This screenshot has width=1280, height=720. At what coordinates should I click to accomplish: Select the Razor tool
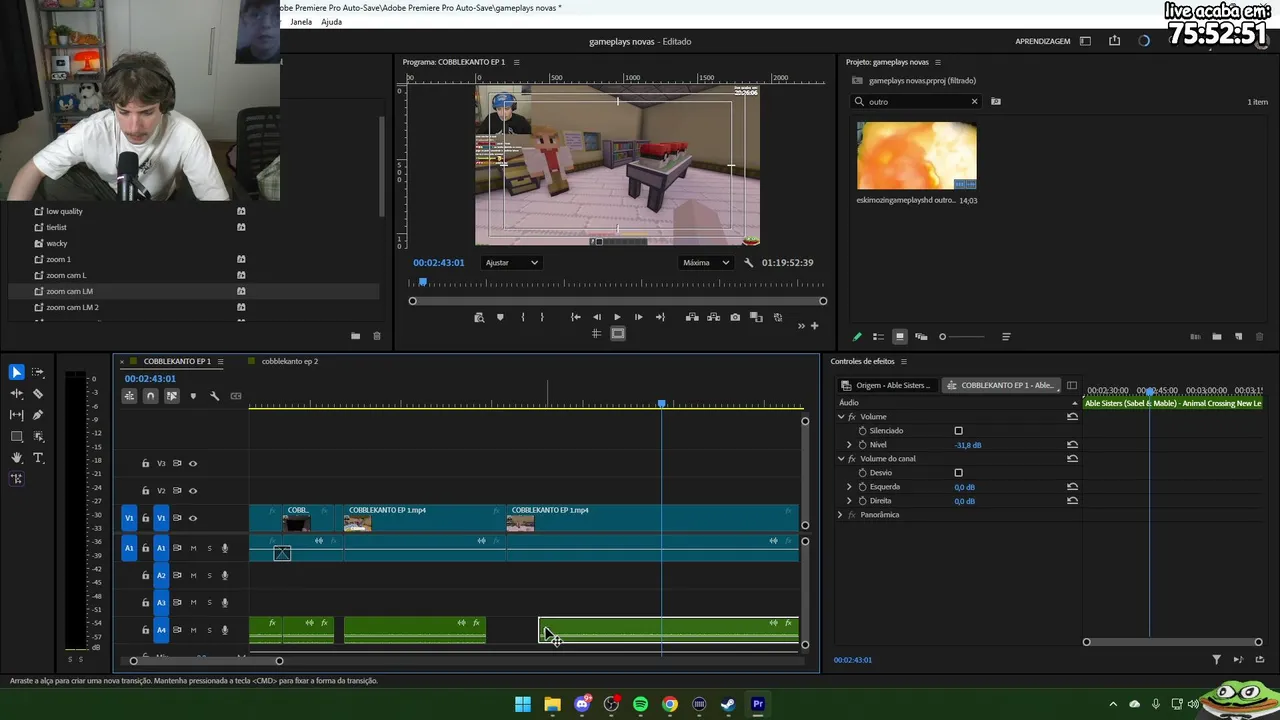tap(38, 394)
